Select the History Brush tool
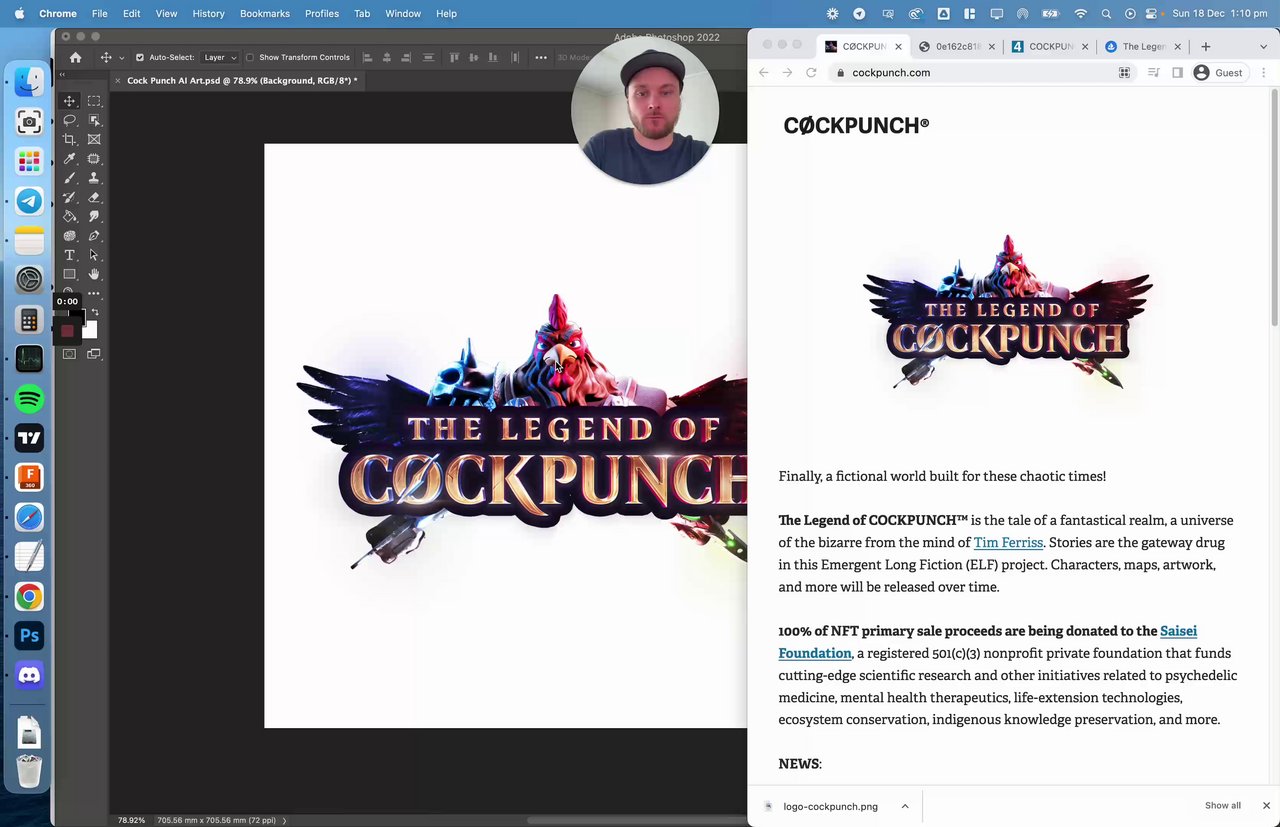1280x827 pixels. (70, 197)
